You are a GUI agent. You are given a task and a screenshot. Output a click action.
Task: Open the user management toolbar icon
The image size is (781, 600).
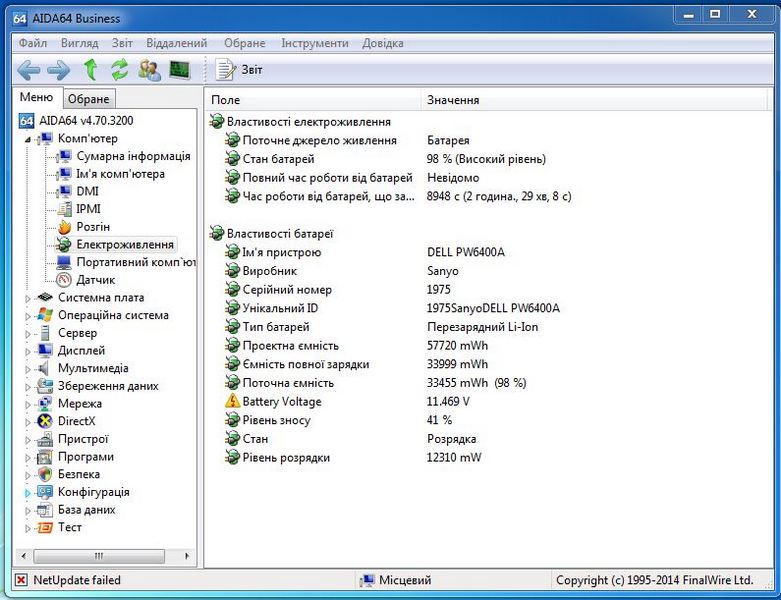click(150, 70)
